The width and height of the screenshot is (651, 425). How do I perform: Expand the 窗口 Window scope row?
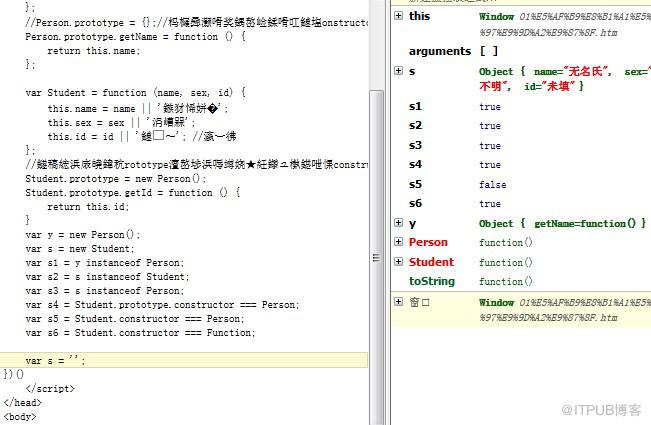[399, 302]
